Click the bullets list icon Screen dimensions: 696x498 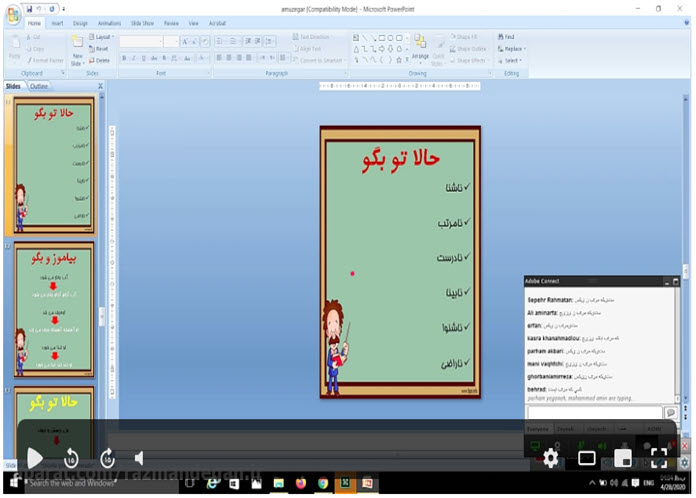(x=220, y=41)
